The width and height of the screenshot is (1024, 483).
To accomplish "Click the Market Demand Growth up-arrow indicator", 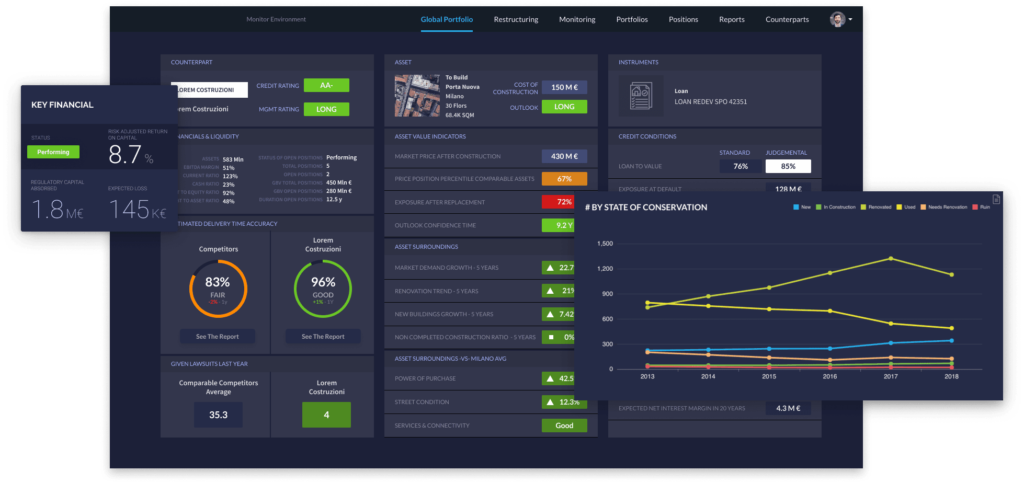I will [x=550, y=267].
